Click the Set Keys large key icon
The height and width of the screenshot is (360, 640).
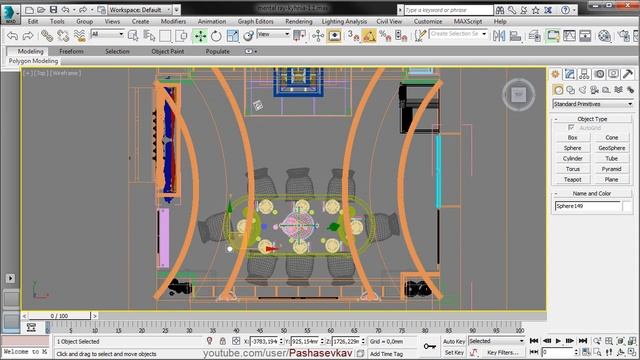(x=429, y=347)
